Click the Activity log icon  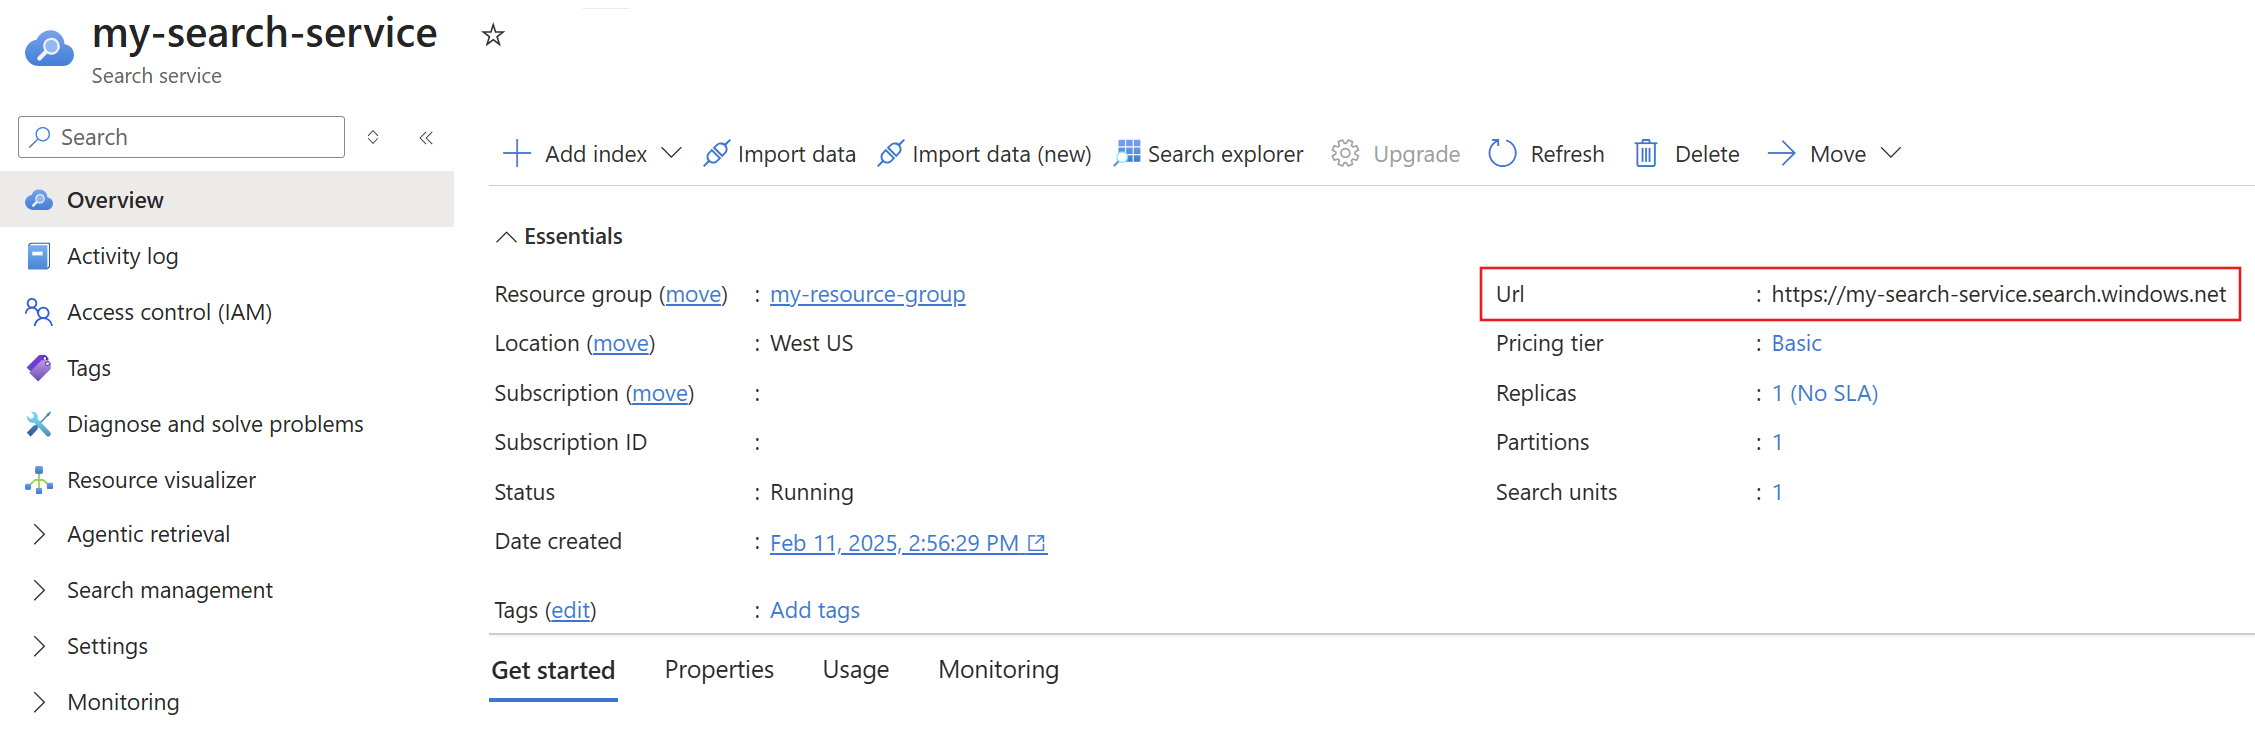pyautogui.click(x=39, y=256)
